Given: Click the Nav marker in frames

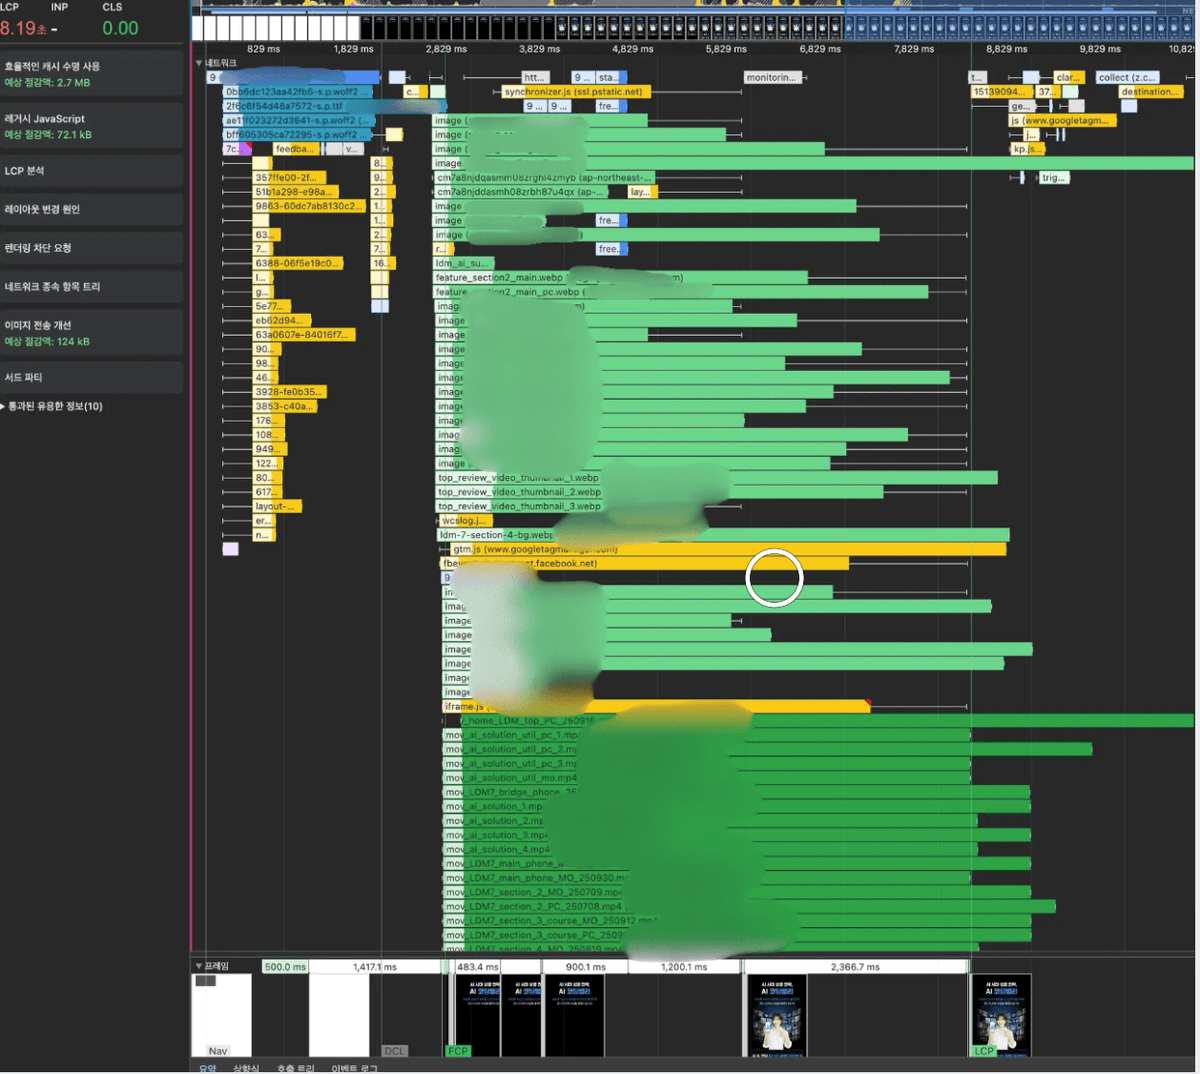Looking at the screenshot, I should coord(218,1051).
